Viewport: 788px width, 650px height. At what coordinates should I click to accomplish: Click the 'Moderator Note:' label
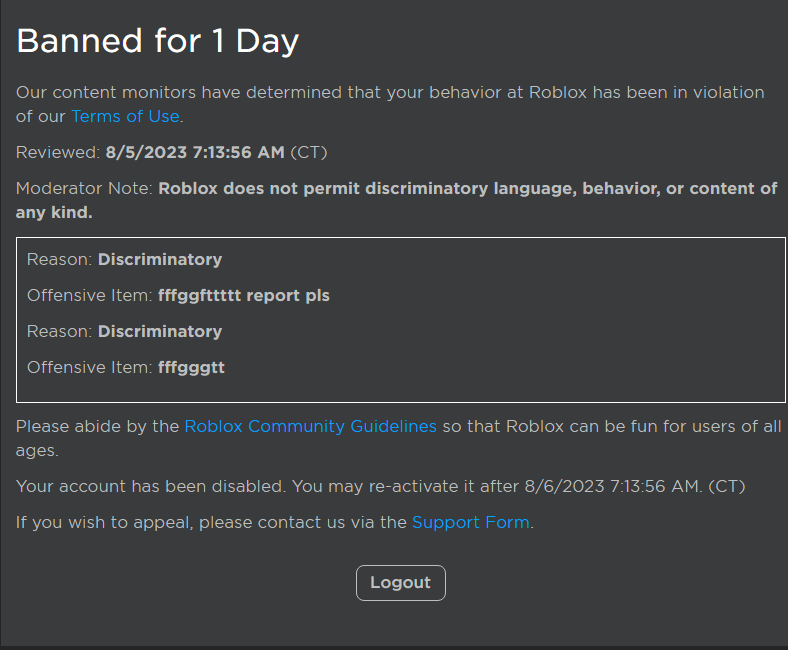point(84,188)
